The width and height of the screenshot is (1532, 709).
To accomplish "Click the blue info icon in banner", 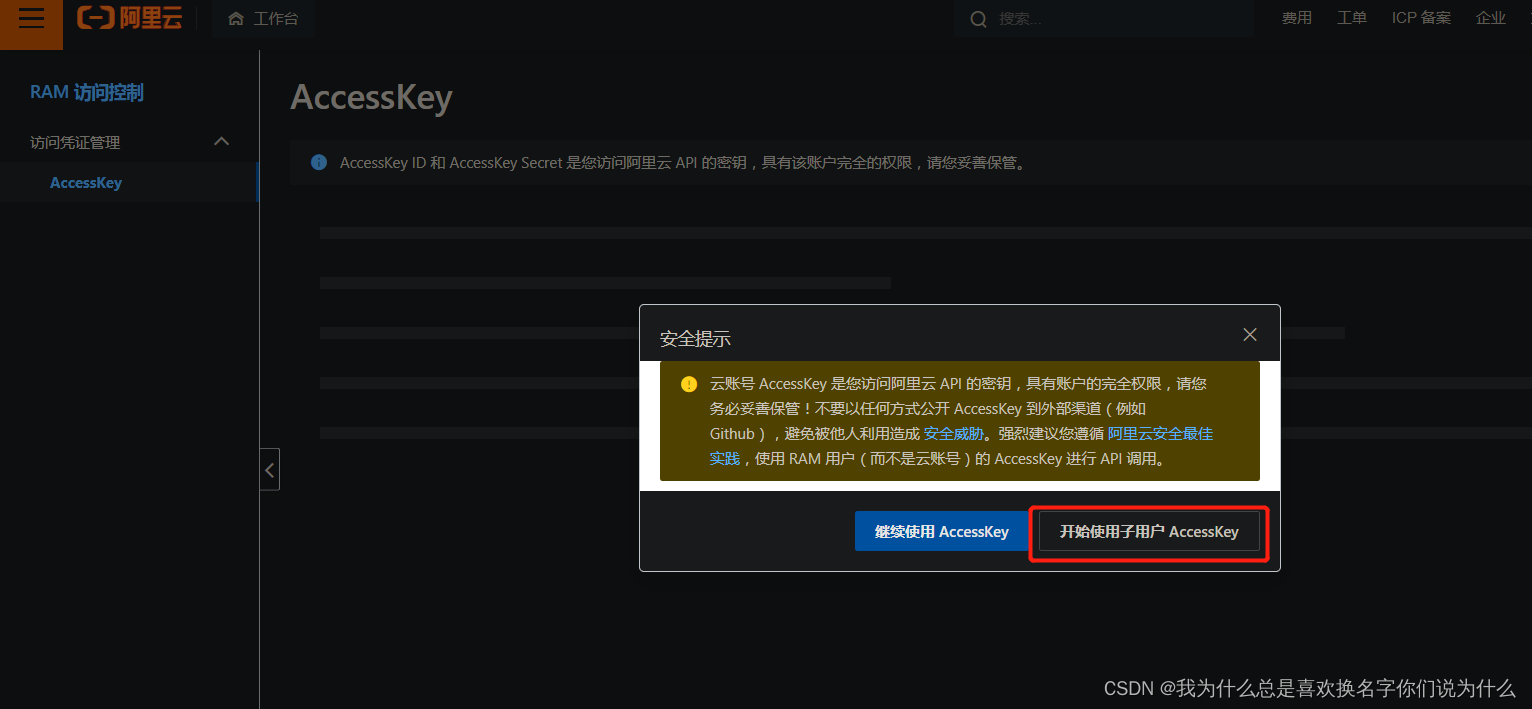I will tap(319, 162).
